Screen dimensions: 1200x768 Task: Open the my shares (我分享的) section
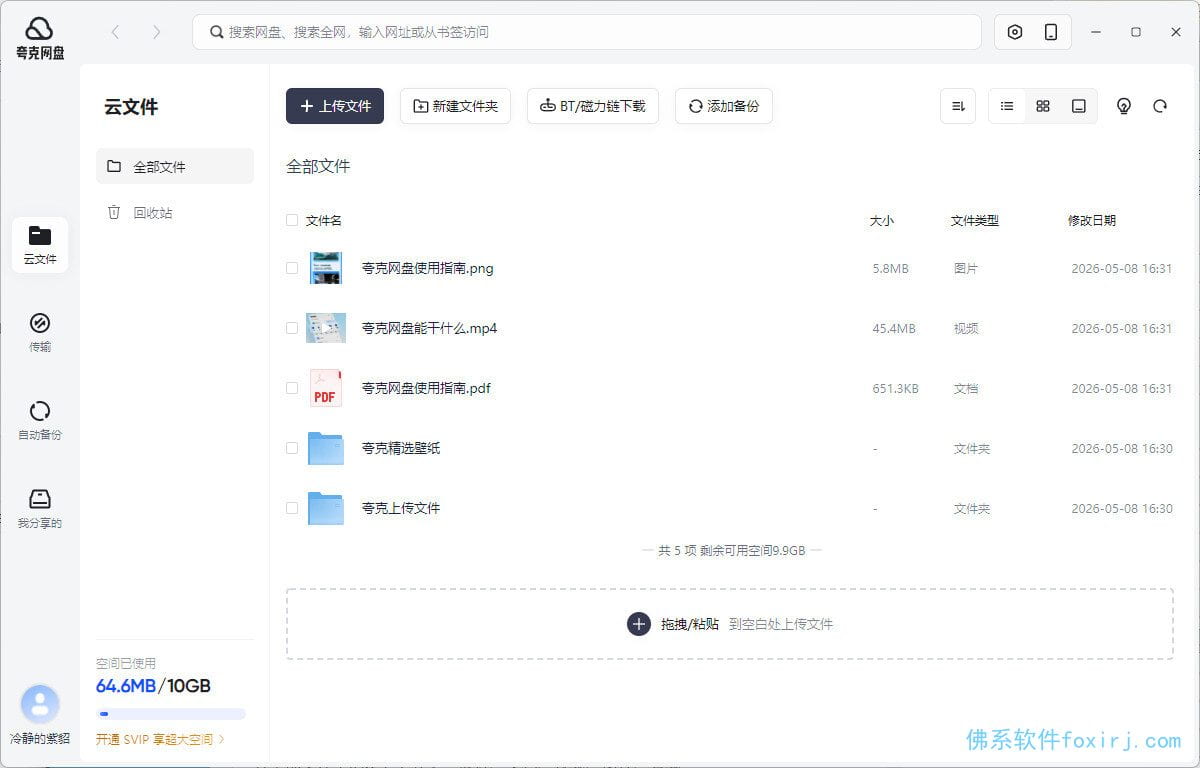[x=40, y=509]
